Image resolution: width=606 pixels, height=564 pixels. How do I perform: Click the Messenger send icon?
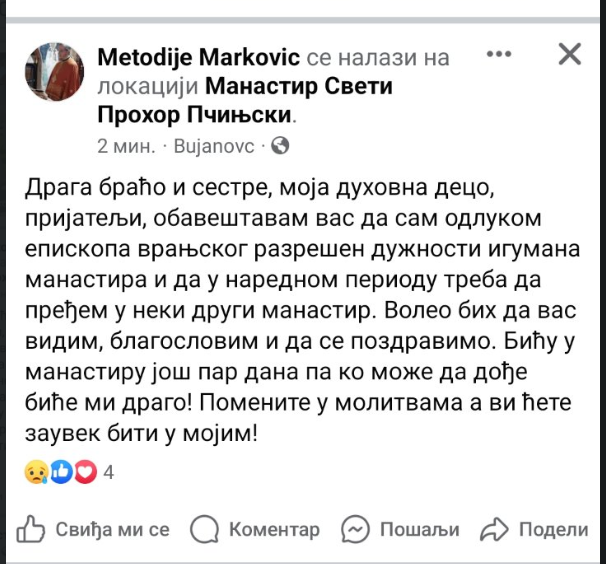coord(355,529)
